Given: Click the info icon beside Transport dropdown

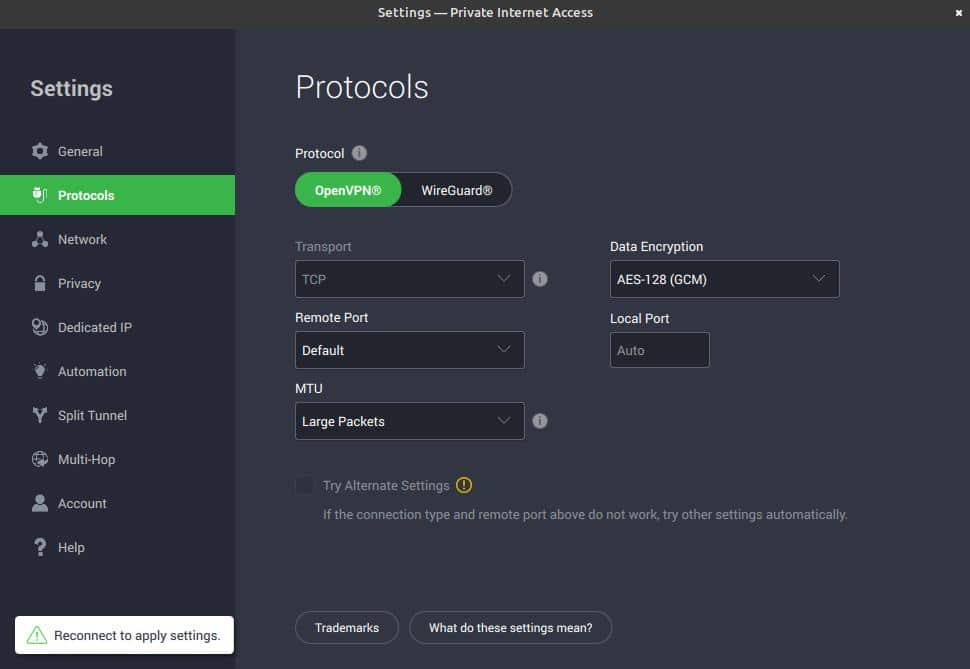Looking at the screenshot, I should coord(540,279).
